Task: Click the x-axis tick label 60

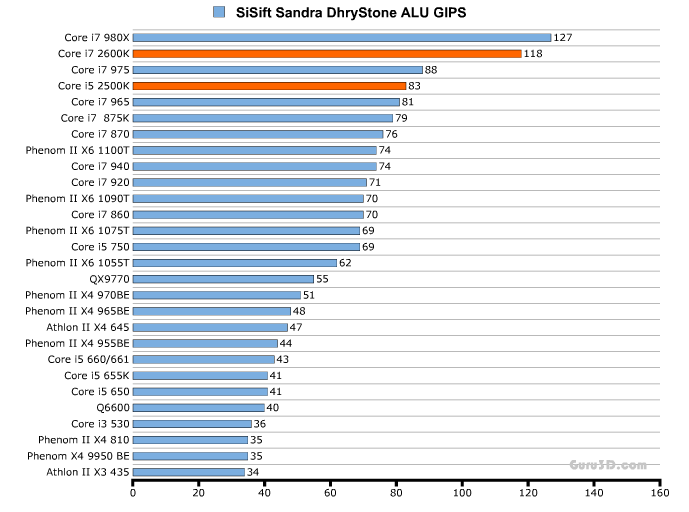Action: click(x=330, y=493)
